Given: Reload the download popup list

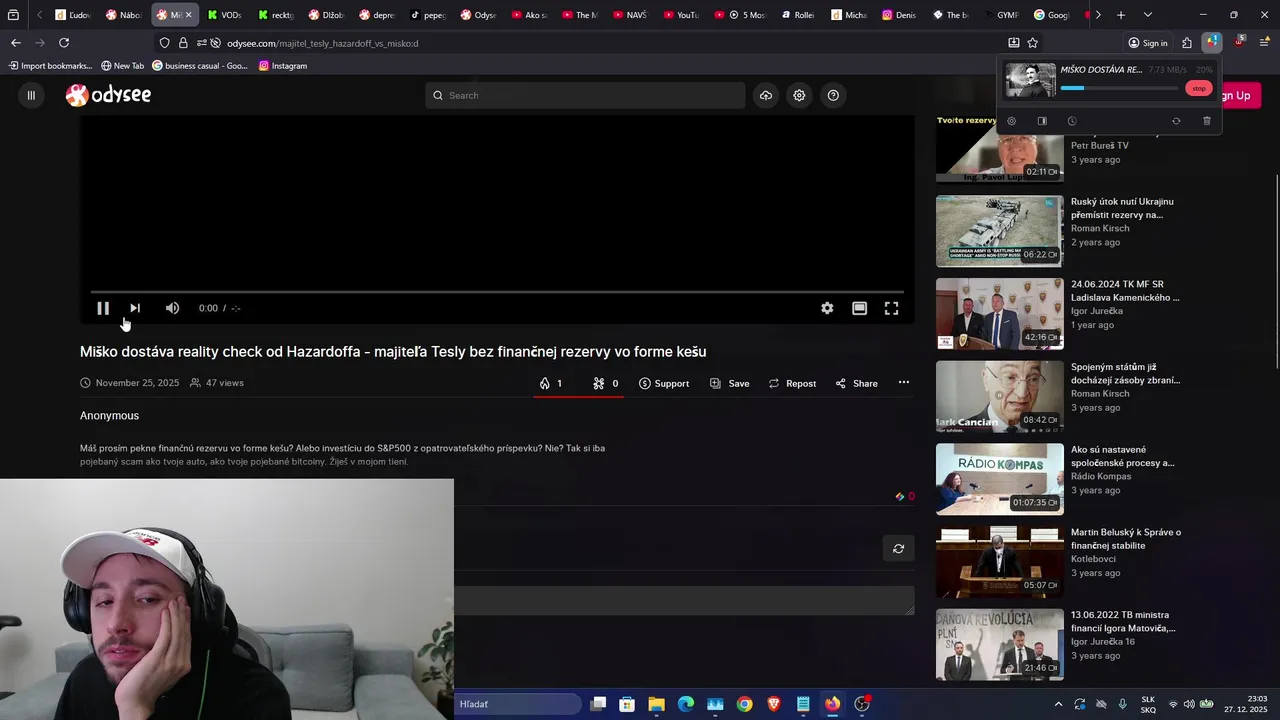Looking at the screenshot, I should [x=1176, y=121].
